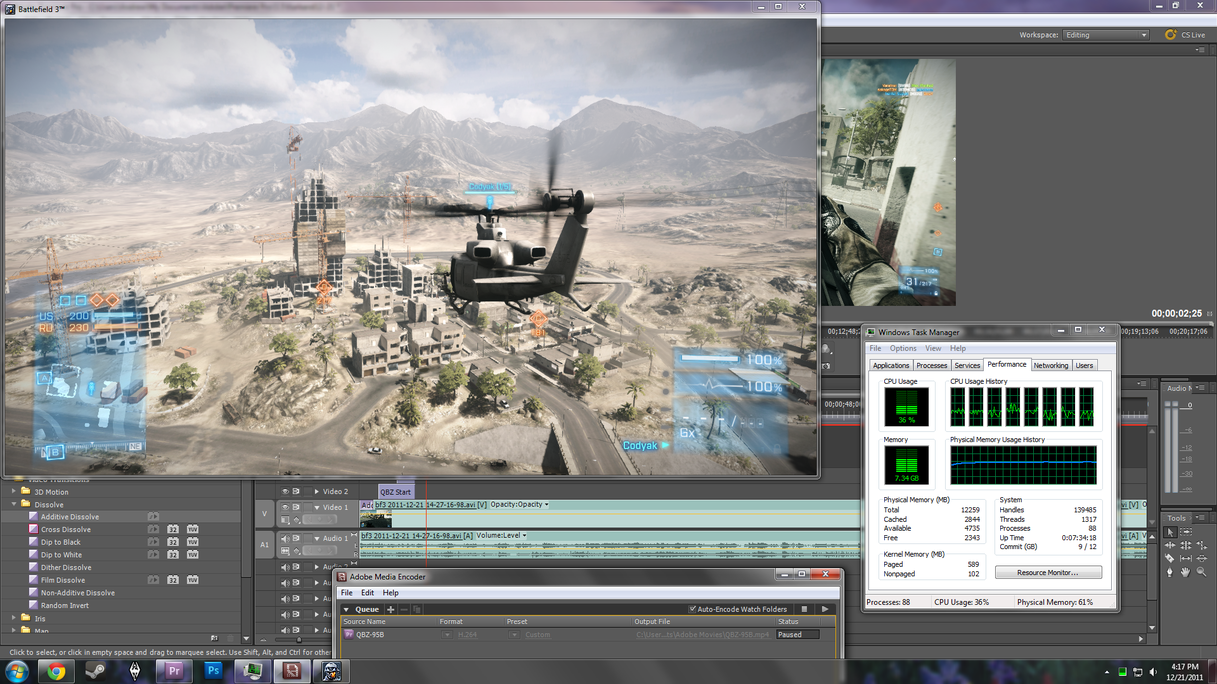Toggle sync lock on Video 1 track

tap(296, 508)
